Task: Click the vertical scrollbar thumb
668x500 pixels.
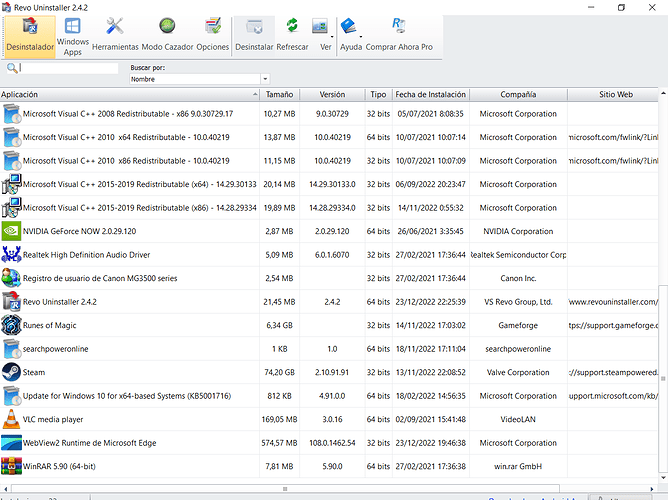Action: tap(663, 379)
